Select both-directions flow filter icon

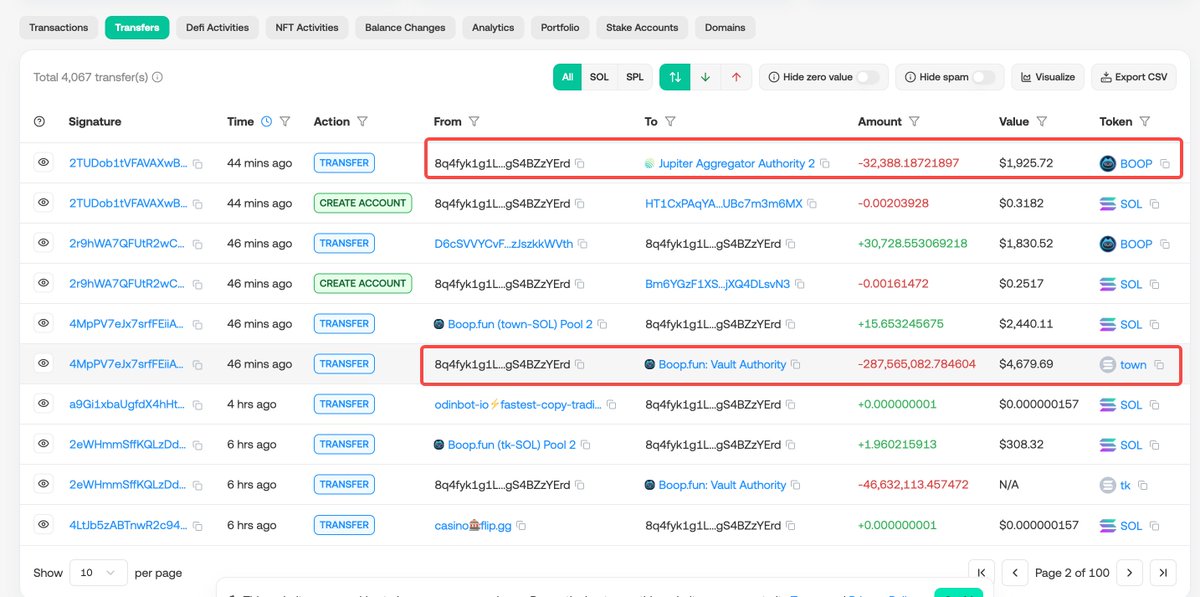pos(675,77)
